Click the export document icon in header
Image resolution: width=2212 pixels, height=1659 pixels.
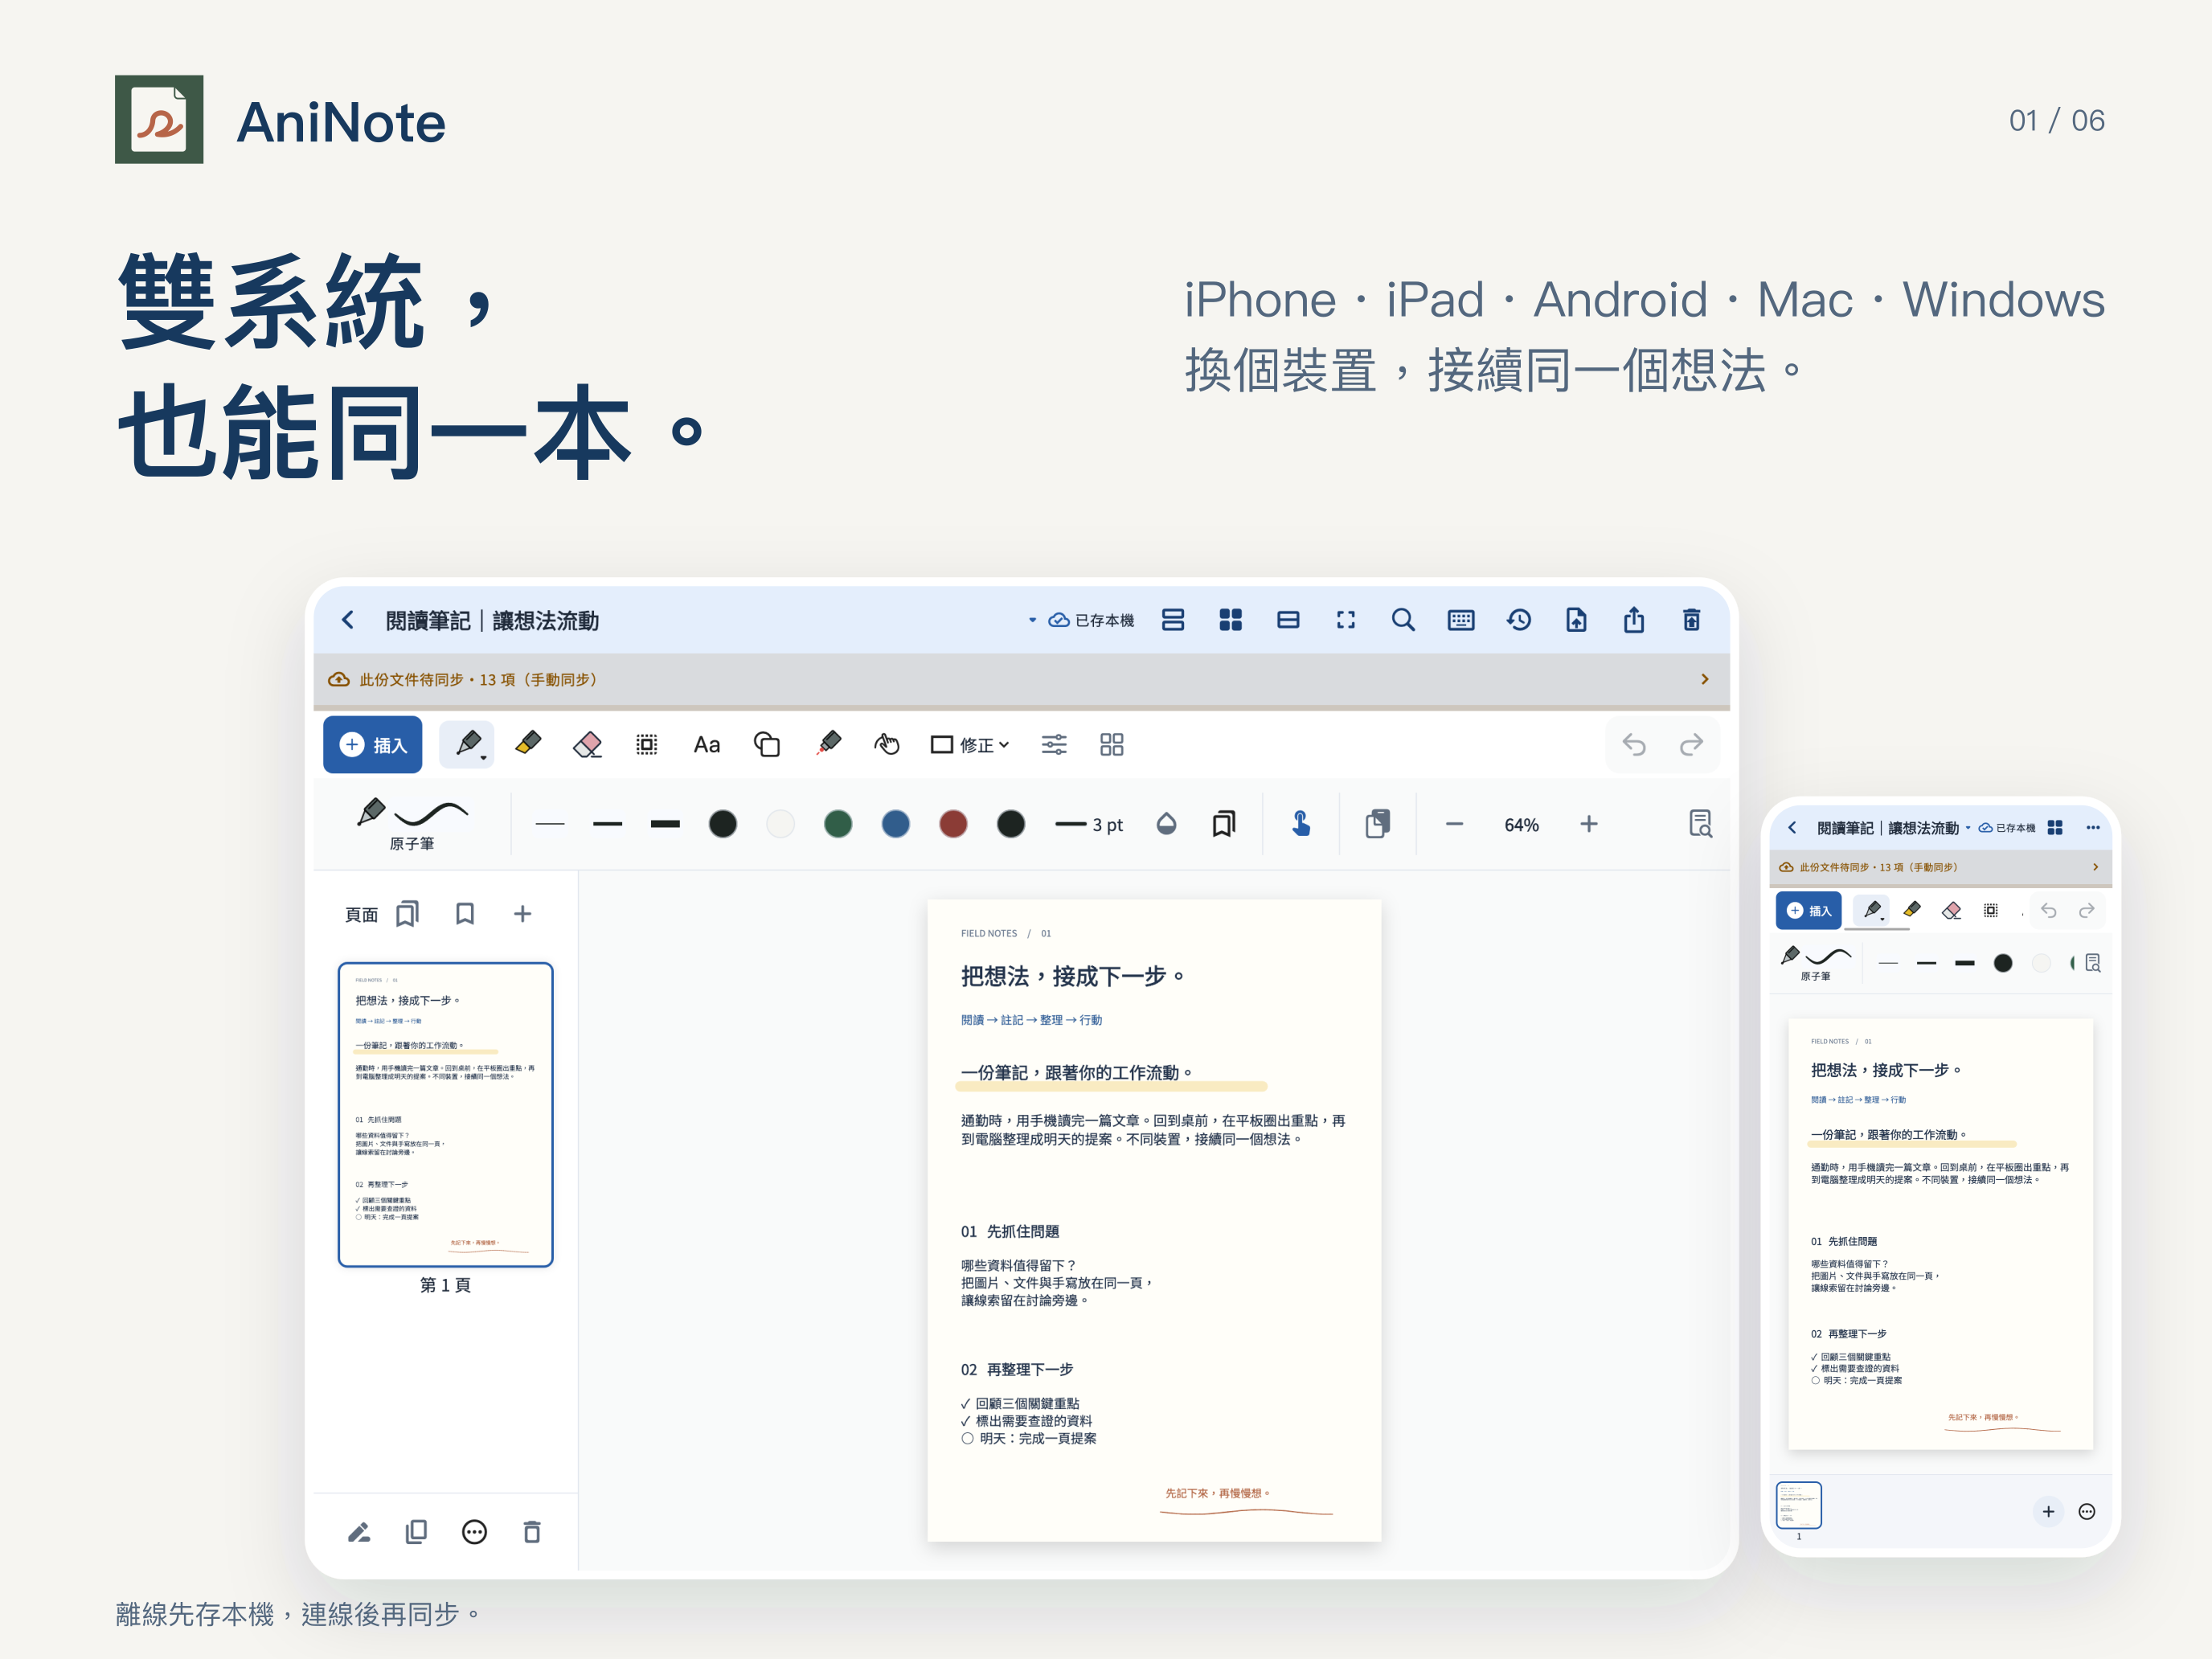[1576, 620]
